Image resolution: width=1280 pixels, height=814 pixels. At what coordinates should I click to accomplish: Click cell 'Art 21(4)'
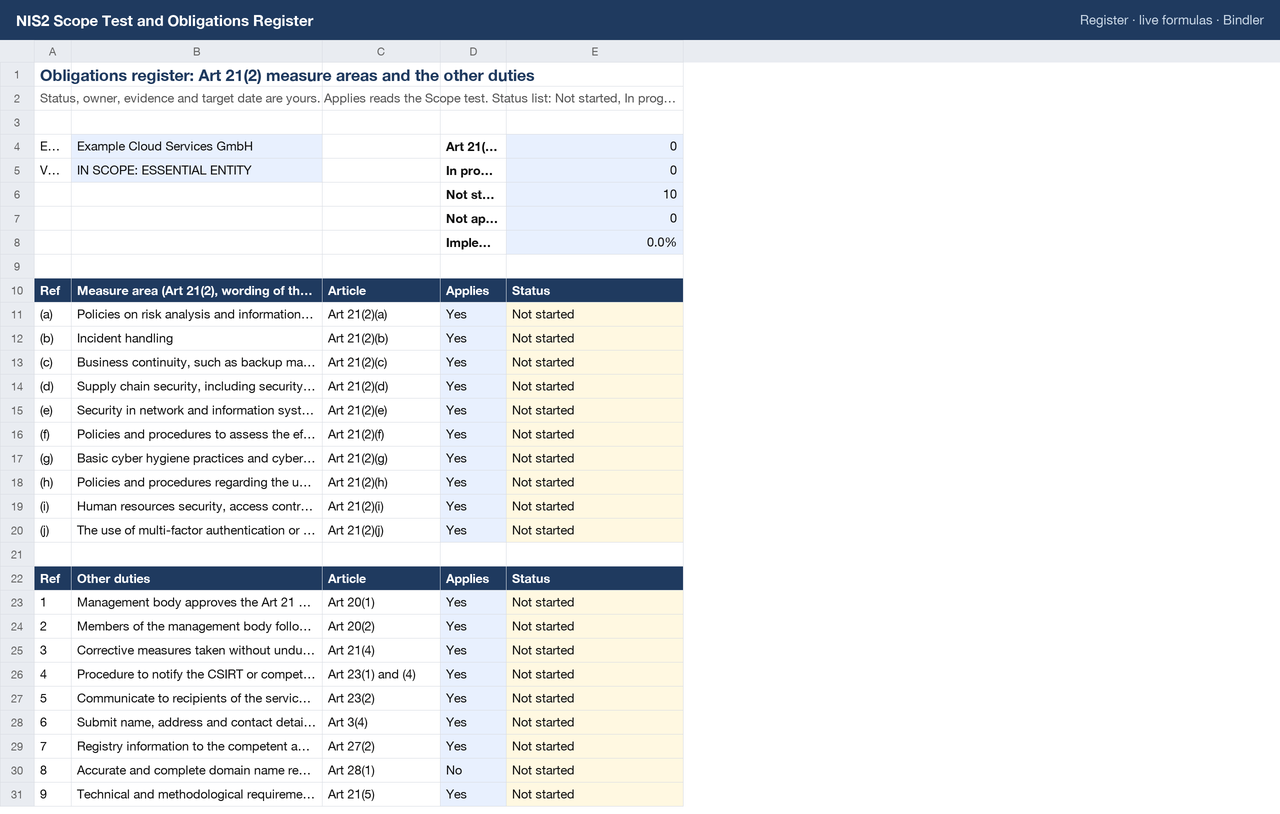click(381, 651)
